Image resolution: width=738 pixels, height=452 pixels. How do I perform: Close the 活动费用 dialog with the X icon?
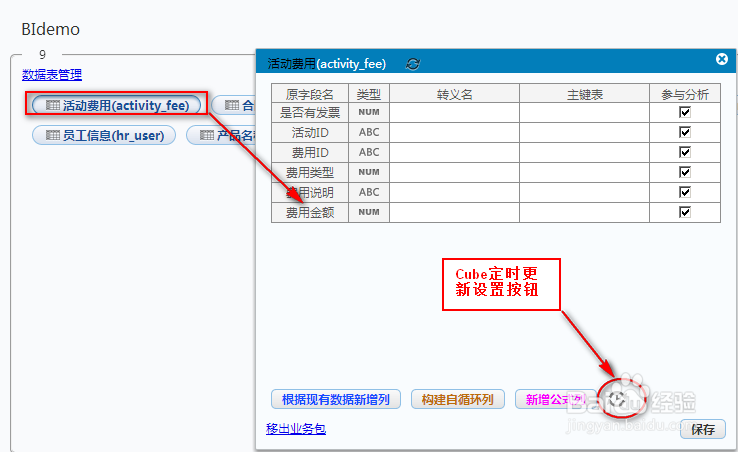tap(722, 59)
